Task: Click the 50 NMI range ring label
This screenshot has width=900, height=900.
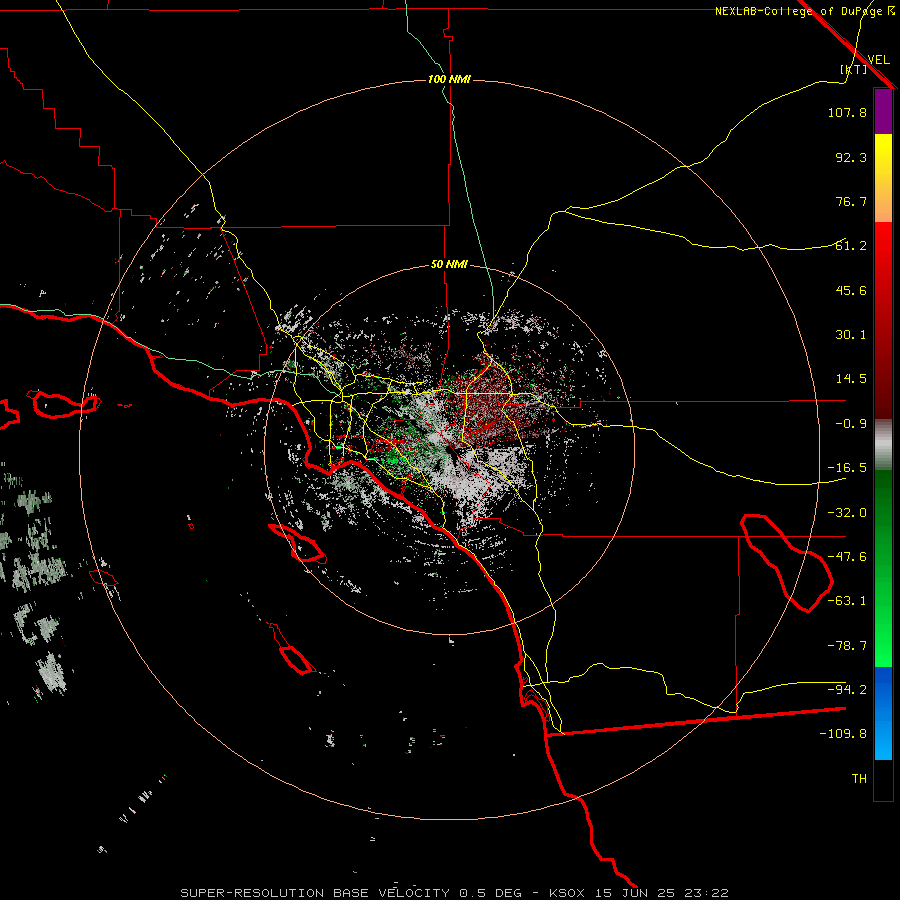Action: click(x=449, y=265)
